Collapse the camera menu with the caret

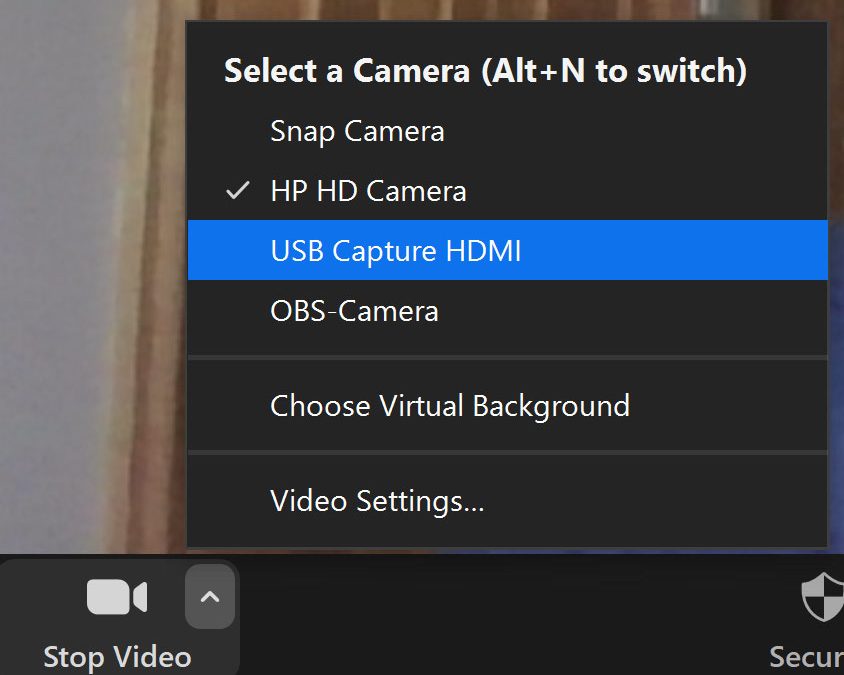[210, 597]
